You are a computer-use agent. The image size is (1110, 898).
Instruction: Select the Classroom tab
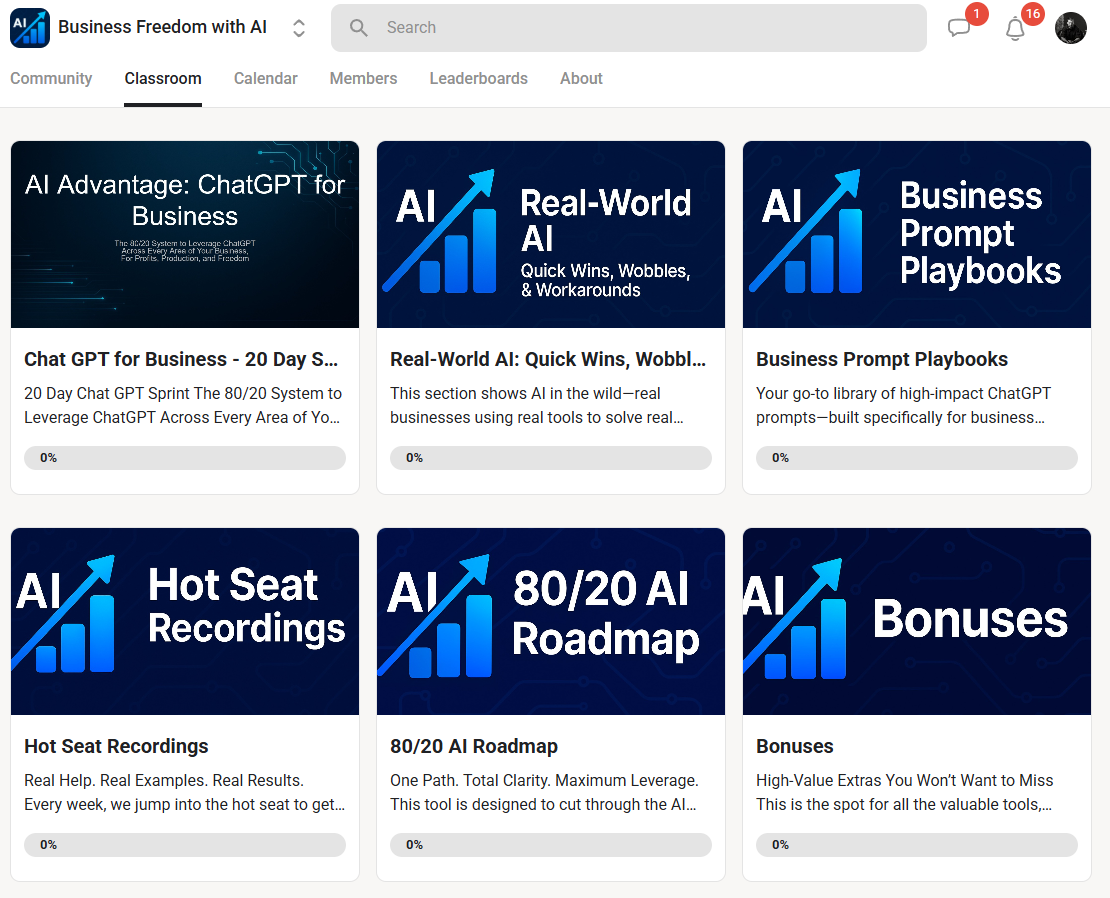pos(163,79)
